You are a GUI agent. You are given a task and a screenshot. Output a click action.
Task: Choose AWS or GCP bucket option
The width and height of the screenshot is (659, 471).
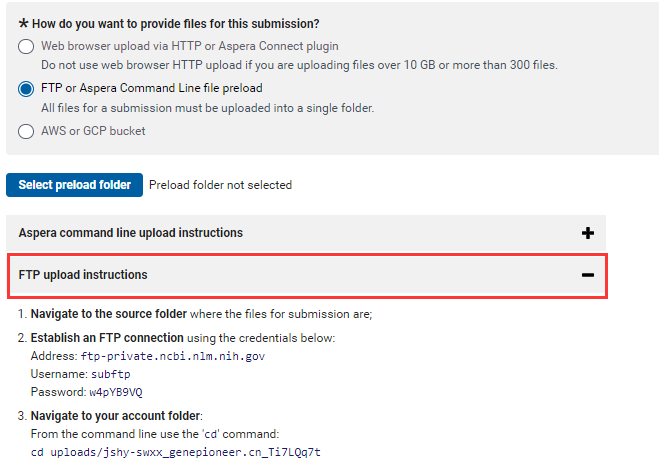click(x=26, y=131)
